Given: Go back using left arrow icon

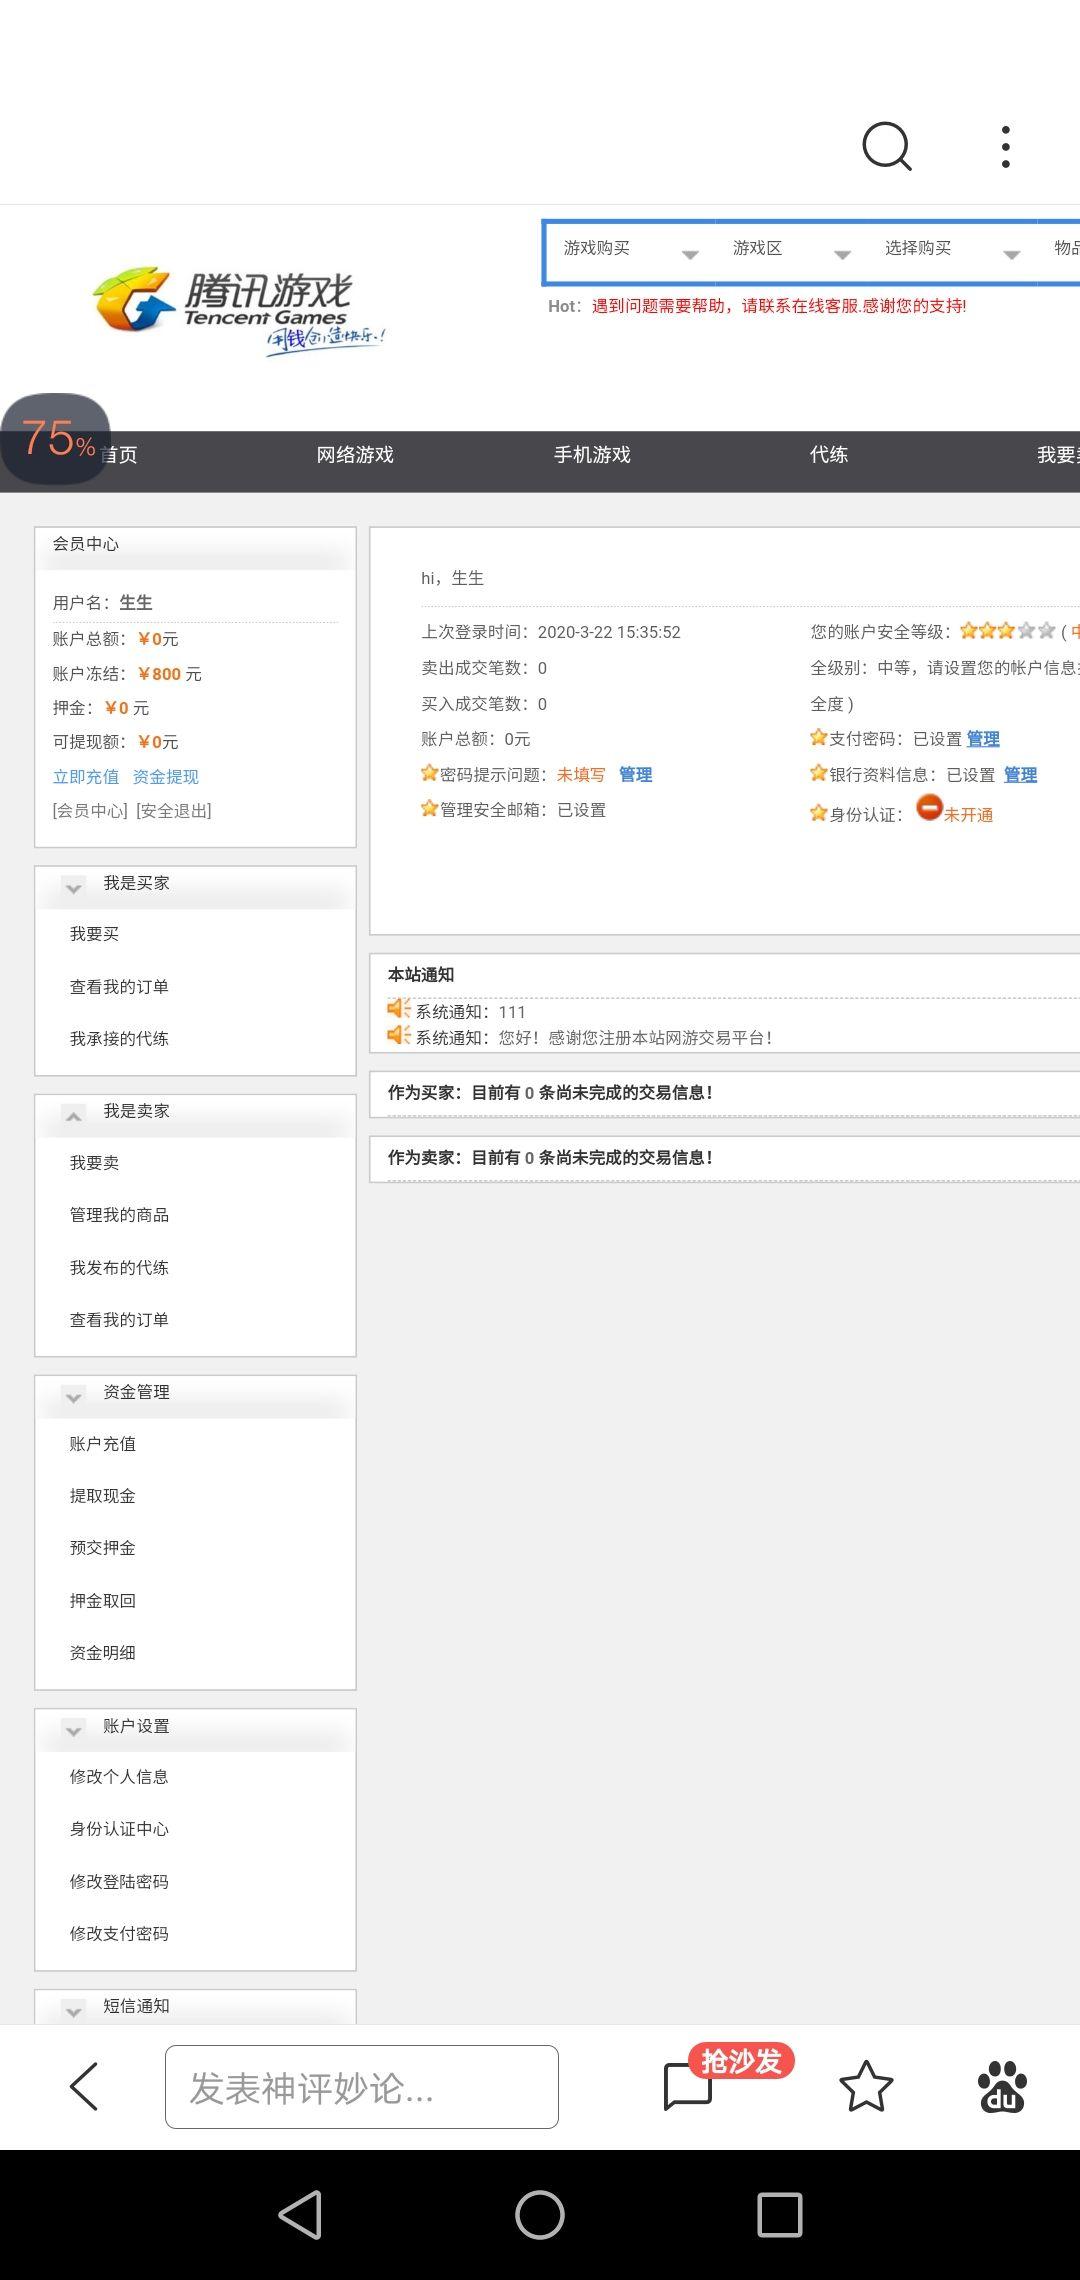Looking at the screenshot, I should pyautogui.click(x=84, y=2087).
